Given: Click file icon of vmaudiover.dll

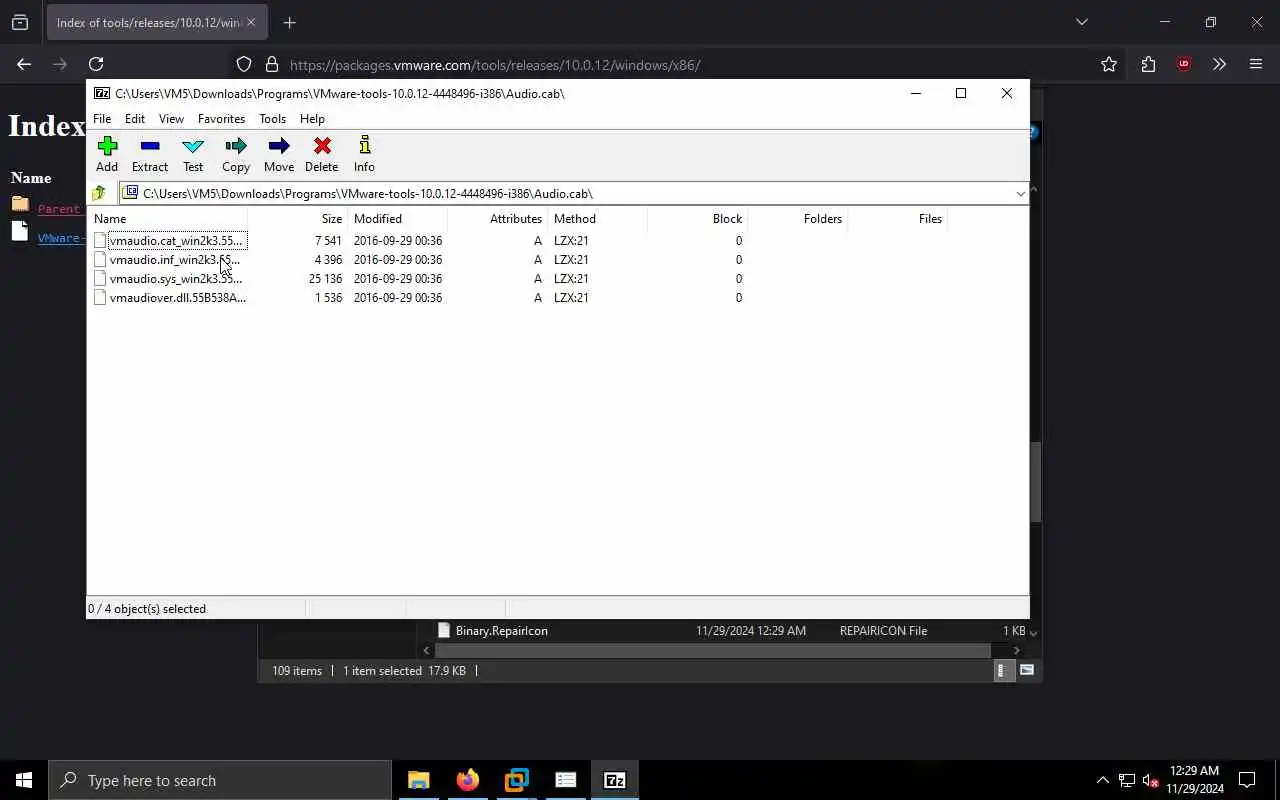Looking at the screenshot, I should [x=100, y=298].
